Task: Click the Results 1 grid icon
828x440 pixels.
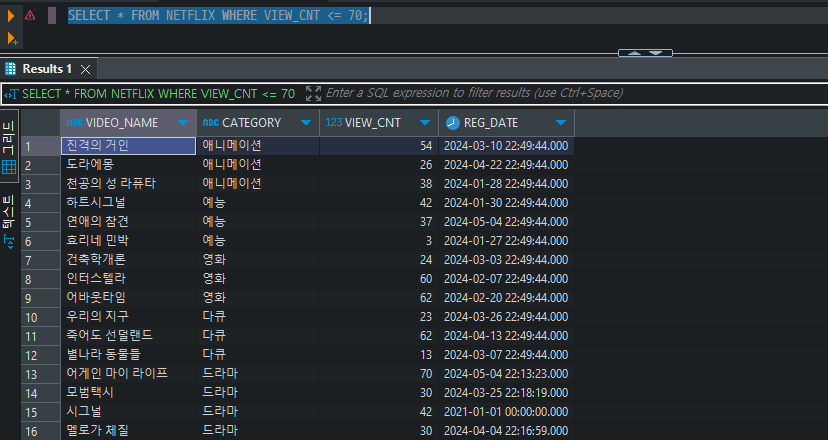Action: tap(10, 69)
